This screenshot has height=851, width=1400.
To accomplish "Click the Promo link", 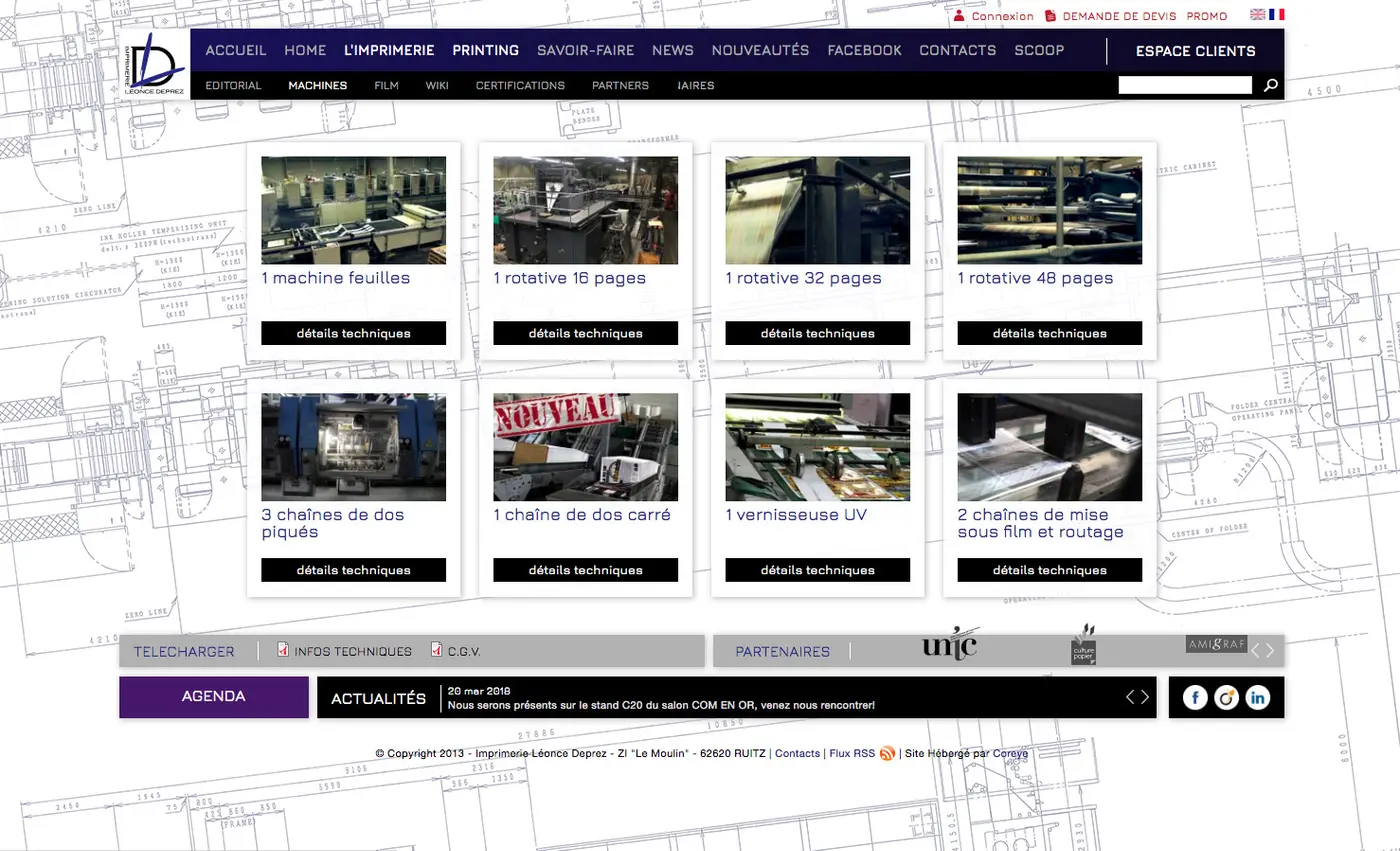I will (x=1207, y=16).
